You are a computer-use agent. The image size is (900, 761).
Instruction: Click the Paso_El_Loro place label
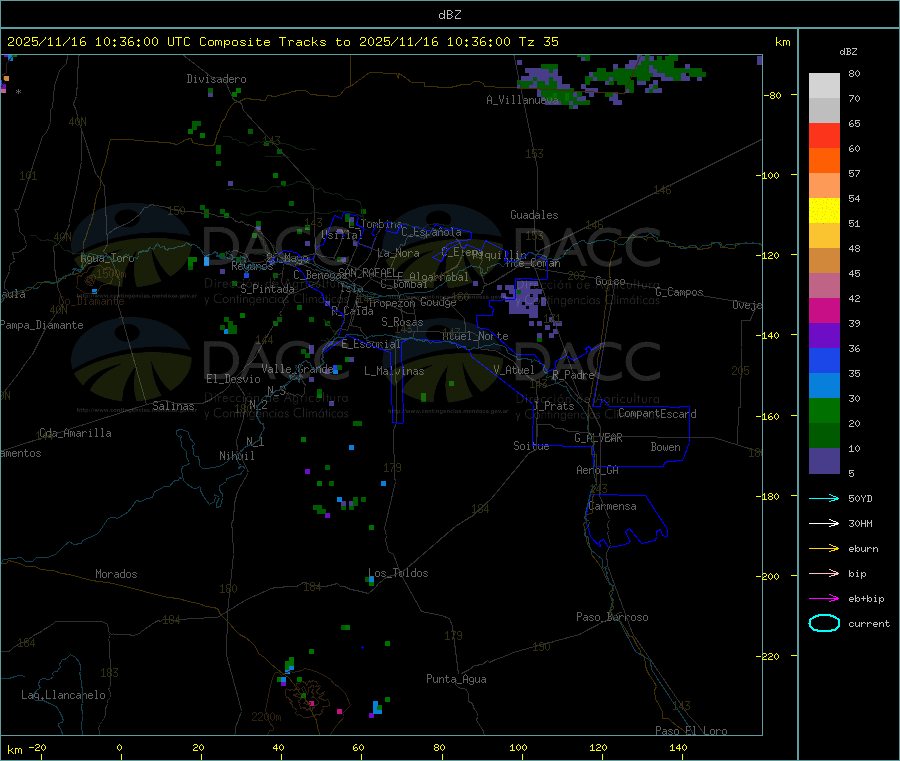pyautogui.click(x=691, y=731)
